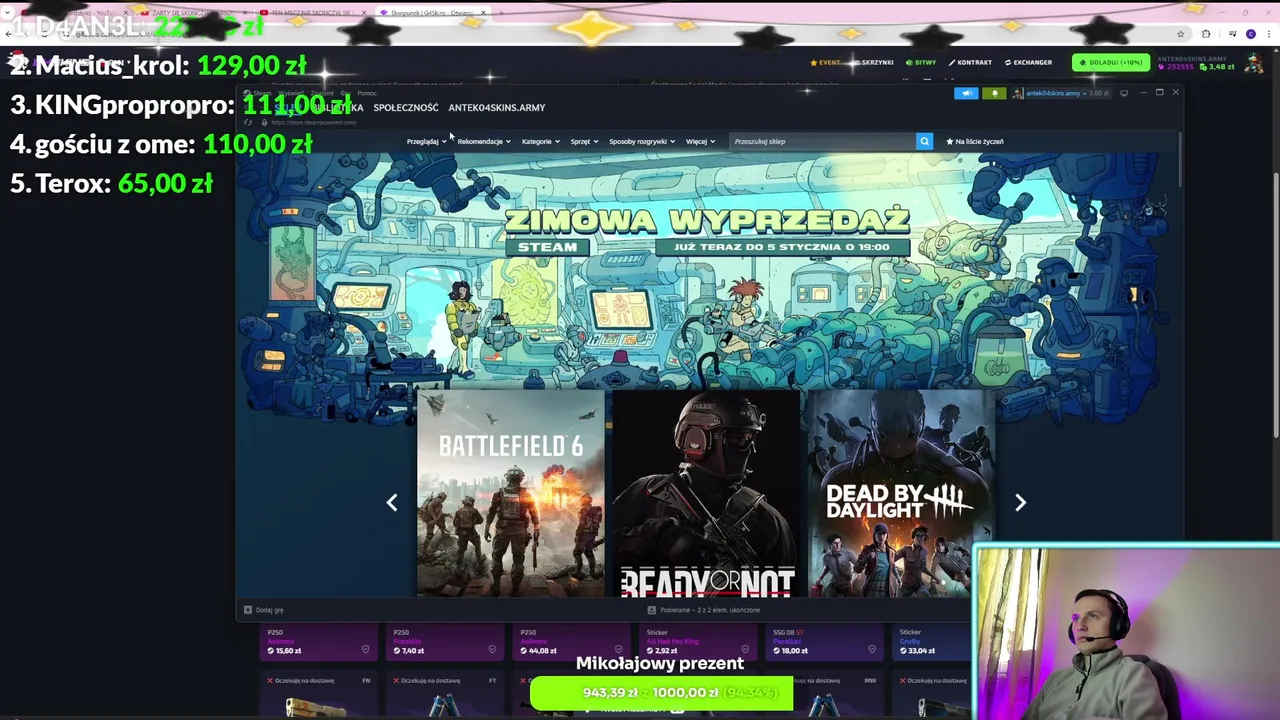Open the Battlefield 6 game capsule
1280x720 pixels.
click(x=511, y=493)
